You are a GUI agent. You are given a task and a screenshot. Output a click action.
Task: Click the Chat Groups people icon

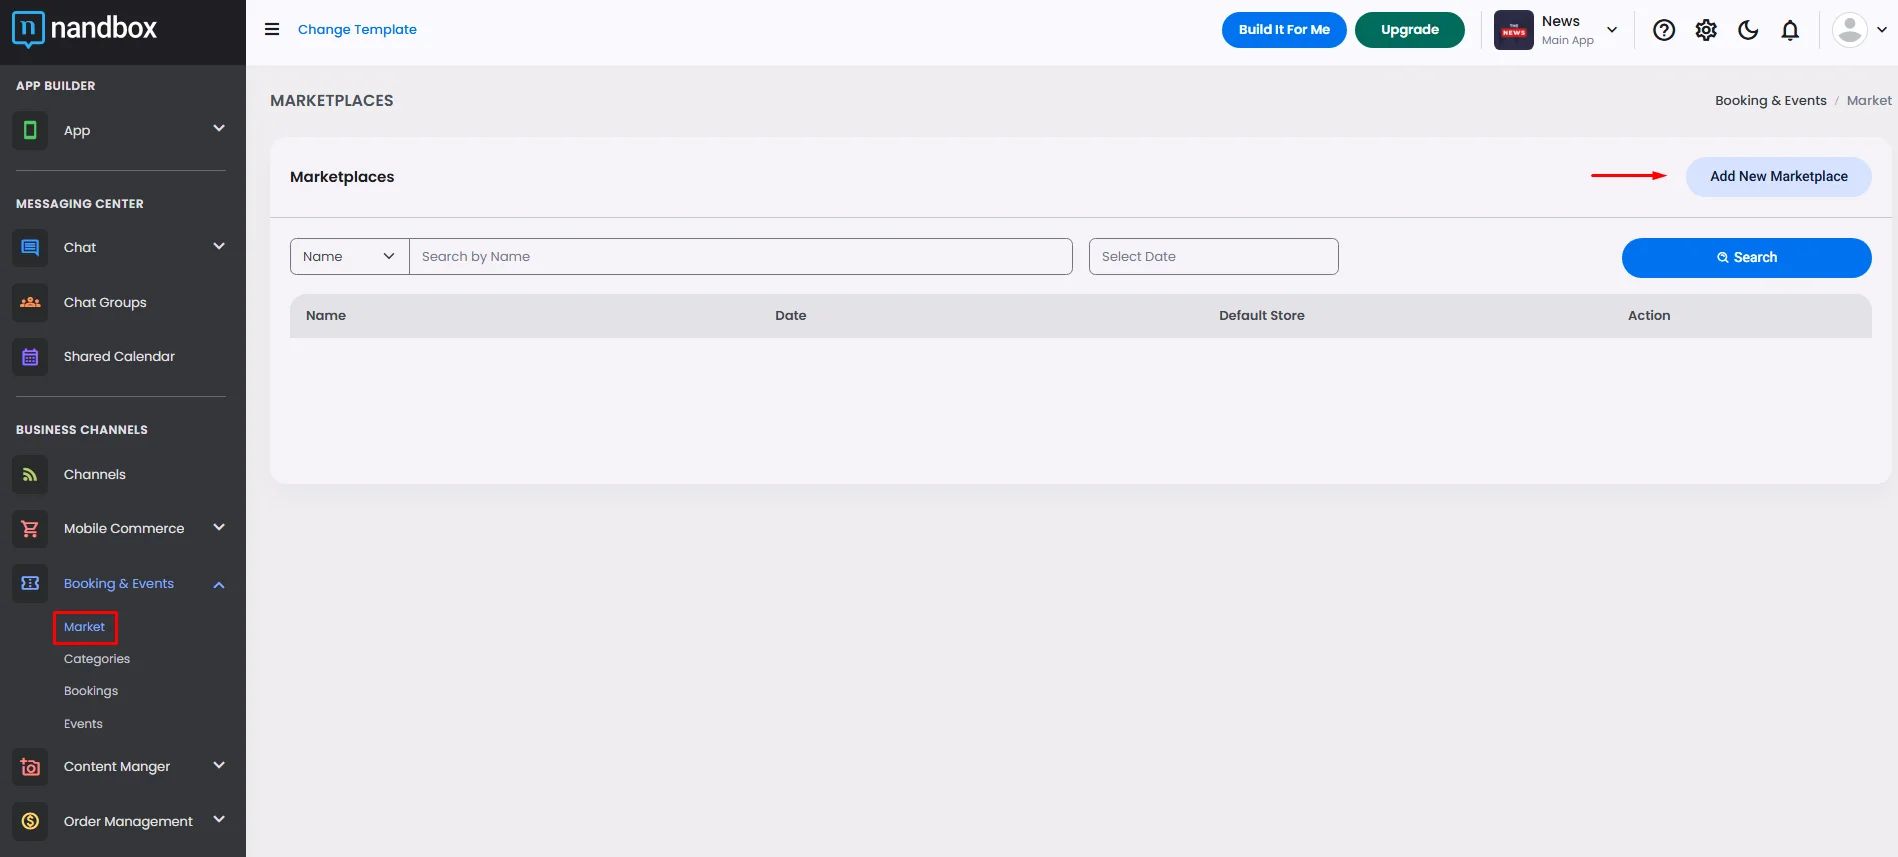click(30, 302)
